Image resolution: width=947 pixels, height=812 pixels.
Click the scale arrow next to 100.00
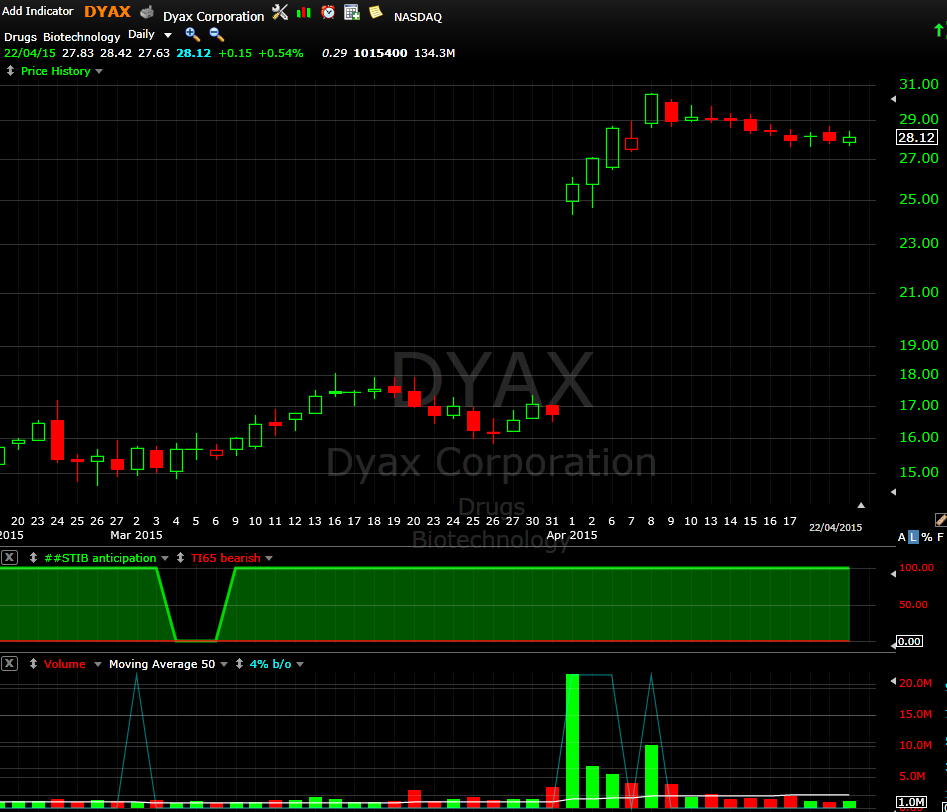894,574
